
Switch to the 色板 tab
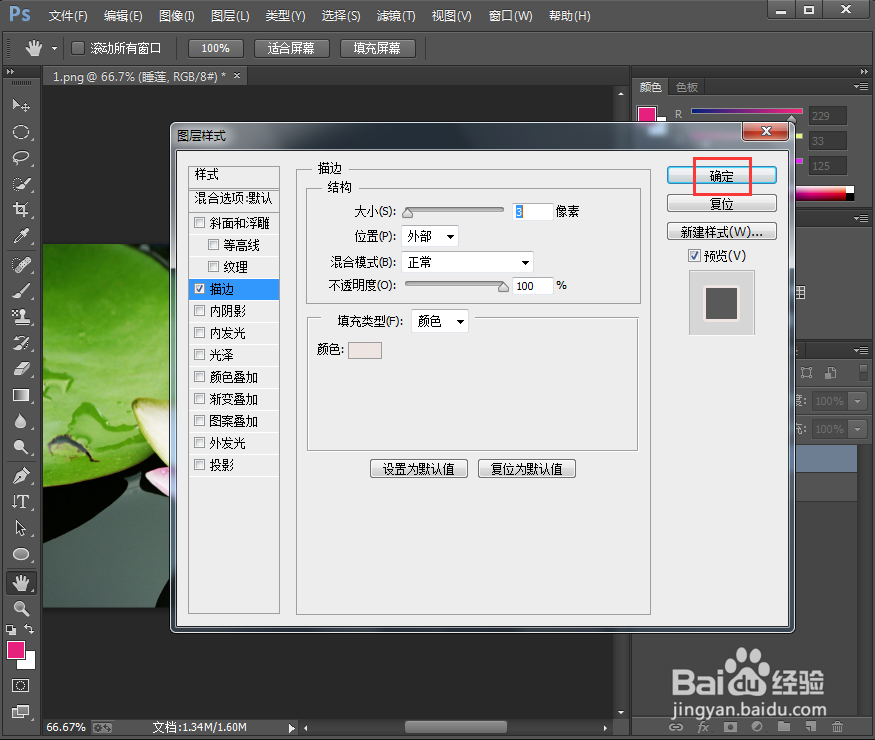click(x=687, y=87)
